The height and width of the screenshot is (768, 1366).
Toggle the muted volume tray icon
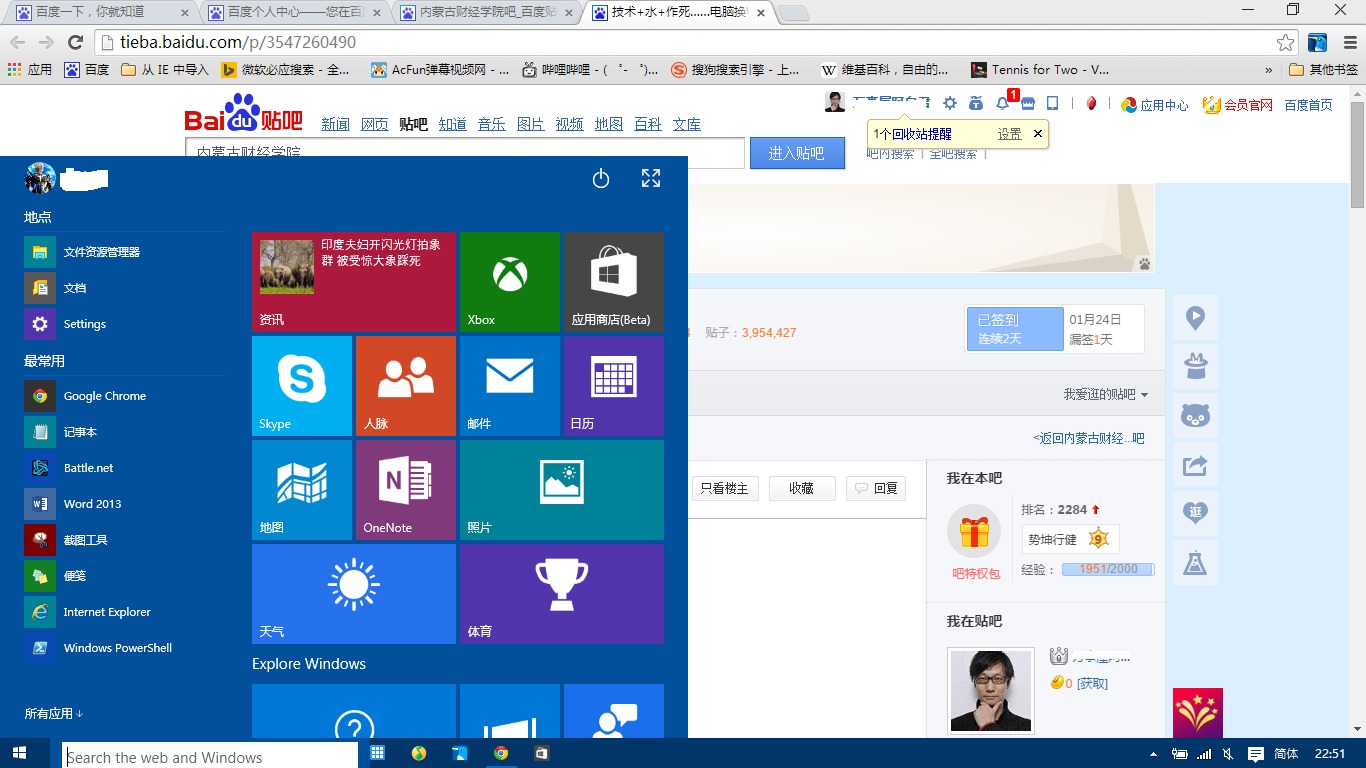tap(1228, 754)
